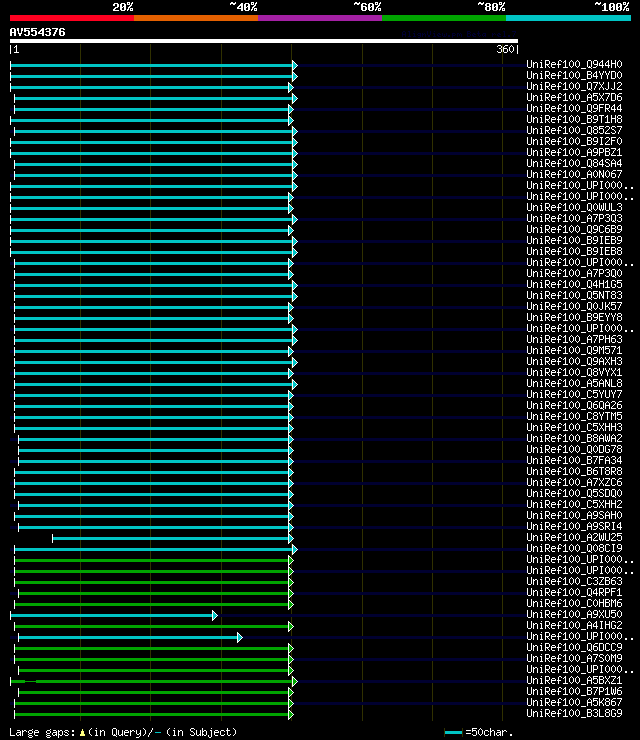
Task: Select hit label UniRef100_A7P3Q3
Action: tap(574, 218)
